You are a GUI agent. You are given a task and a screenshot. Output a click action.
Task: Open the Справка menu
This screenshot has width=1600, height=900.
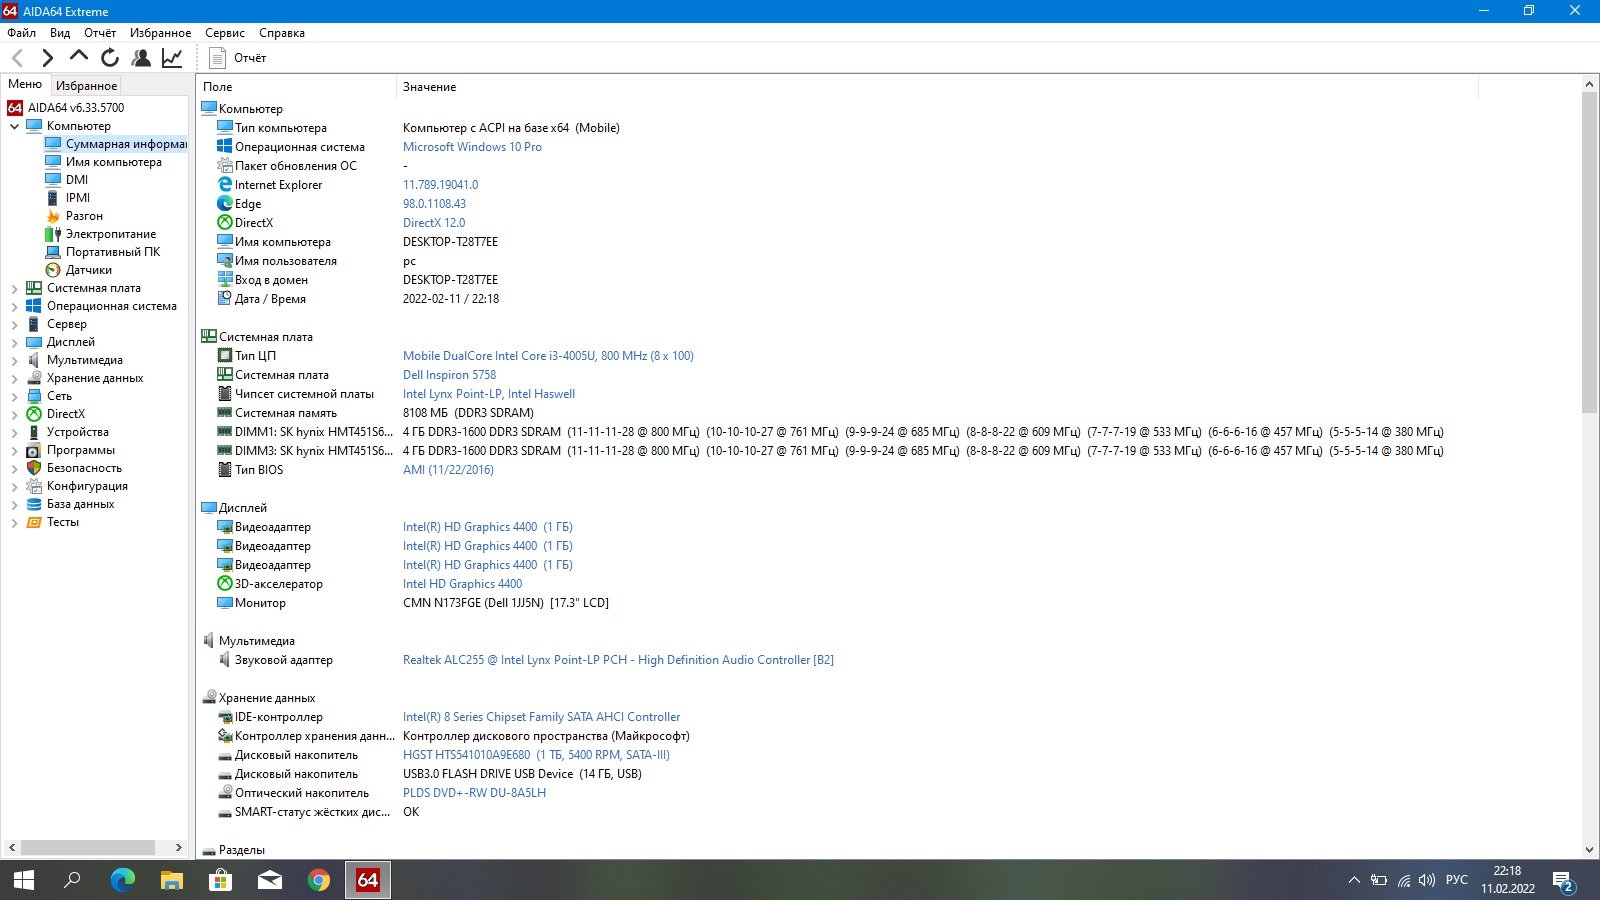point(282,33)
